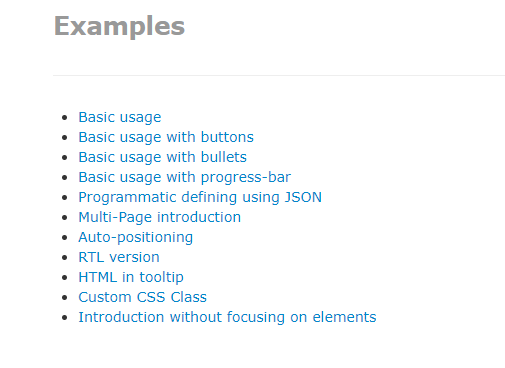
Task: Click the bullet beside Custom CSS Class
Action: (x=65, y=298)
